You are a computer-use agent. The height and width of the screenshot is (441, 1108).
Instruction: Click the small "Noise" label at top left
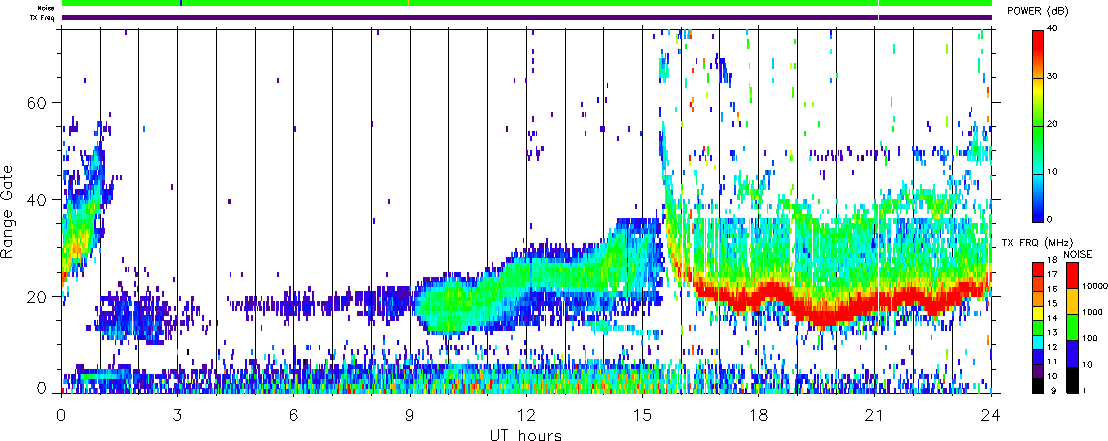[47, 8]
